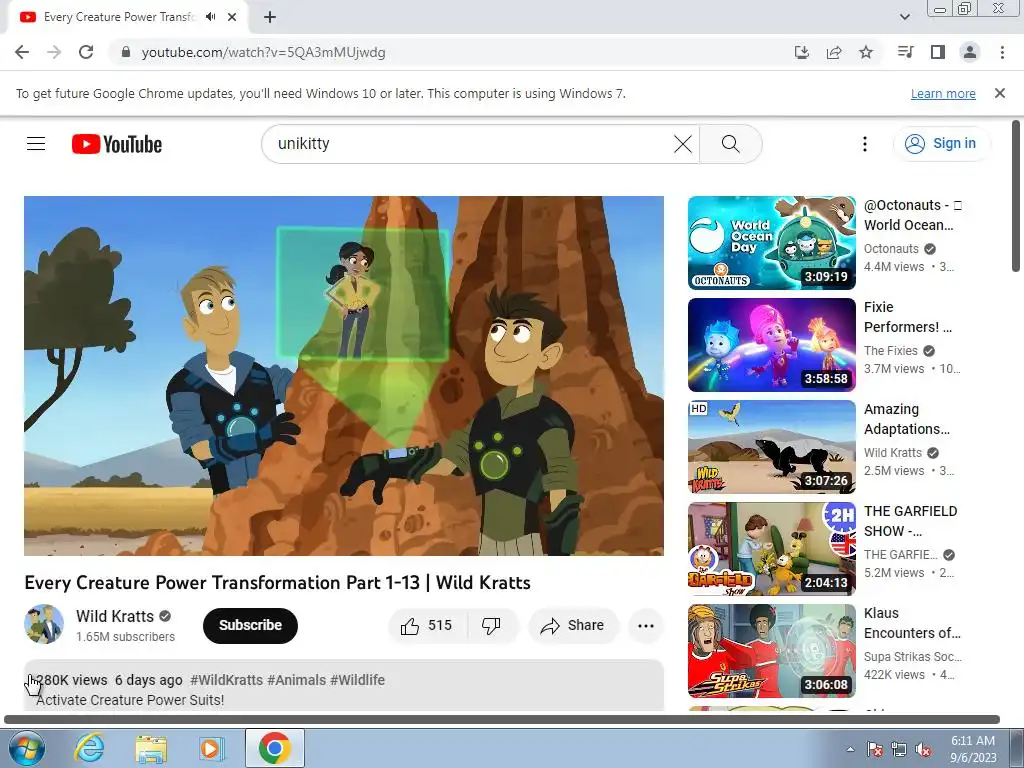Viewport: 1024px width, 768px height.
Task: Open YouTube settings three-dot menu
Action: [x=865, y=144]
